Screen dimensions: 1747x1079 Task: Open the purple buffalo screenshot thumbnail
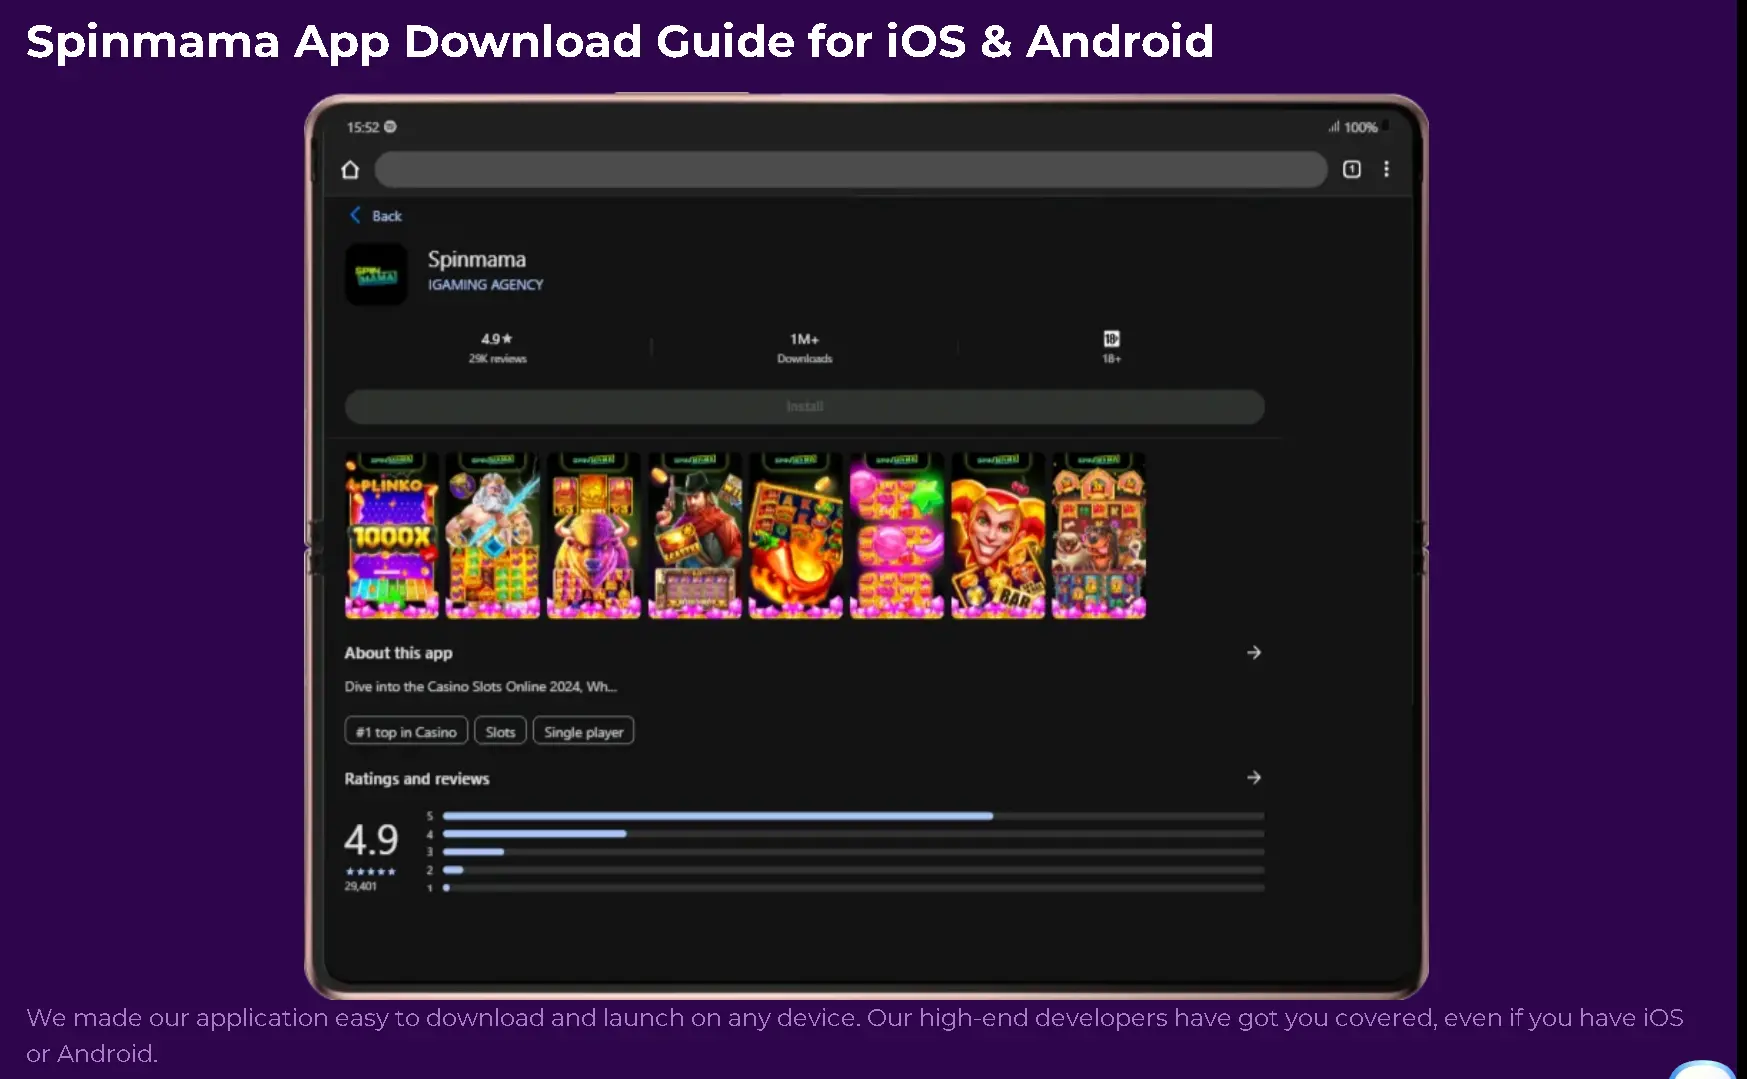(594, 536)
